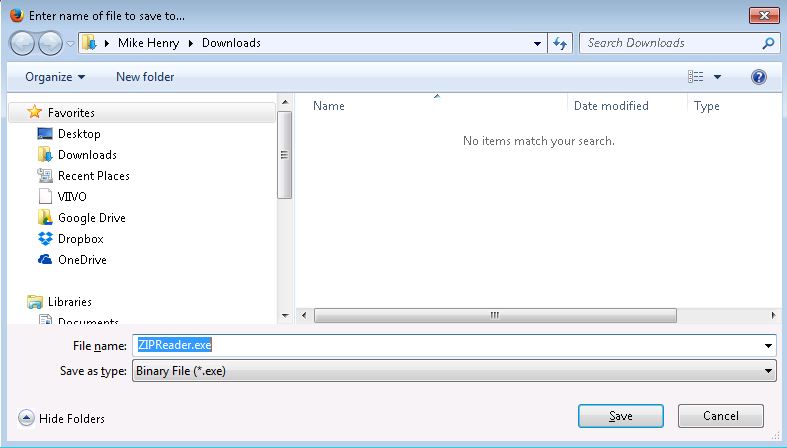
Task: Open the Save as type dropdown
Action: pos(454,371)
